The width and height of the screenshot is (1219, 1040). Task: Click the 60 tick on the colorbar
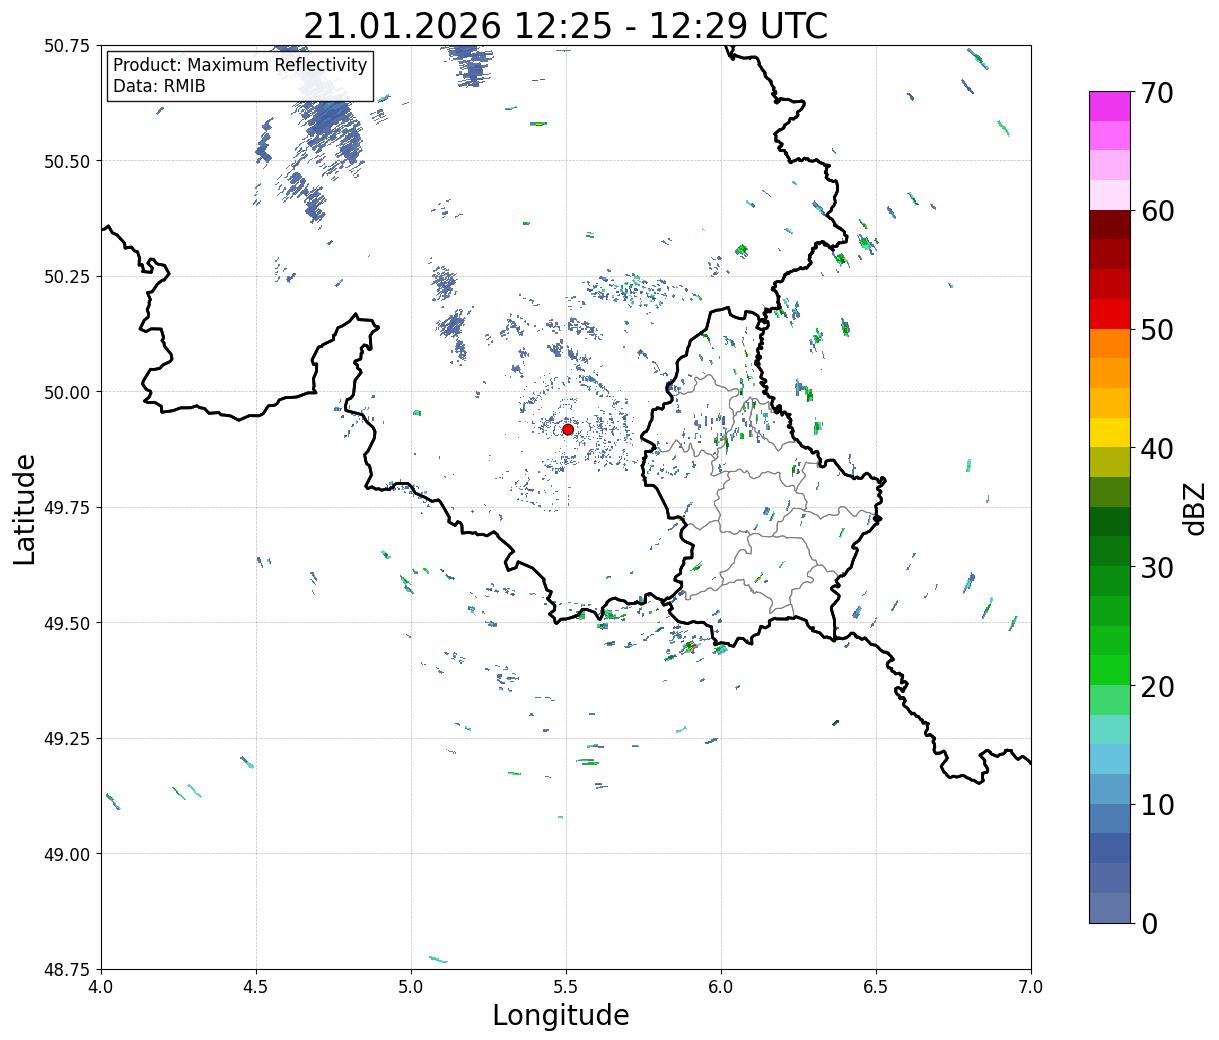click(x=1156, y=211)
